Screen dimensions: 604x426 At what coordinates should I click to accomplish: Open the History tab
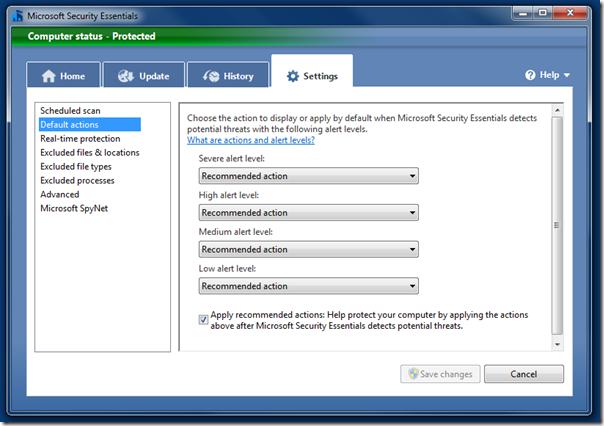click(228, 75)
